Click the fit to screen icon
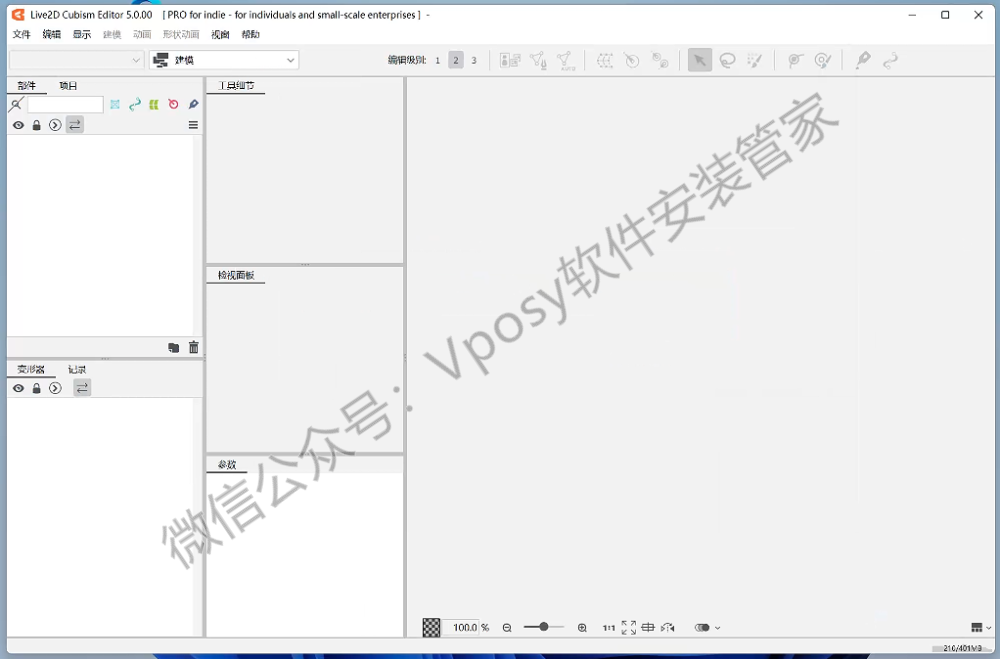 point(629,628)
